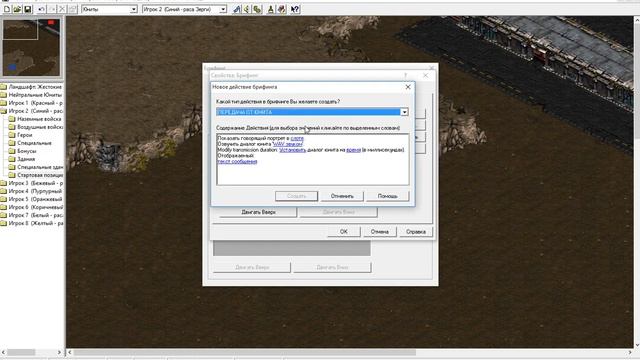
Task: Click first toolbar icon after player dropdown
Action: [x=237, y=9]
